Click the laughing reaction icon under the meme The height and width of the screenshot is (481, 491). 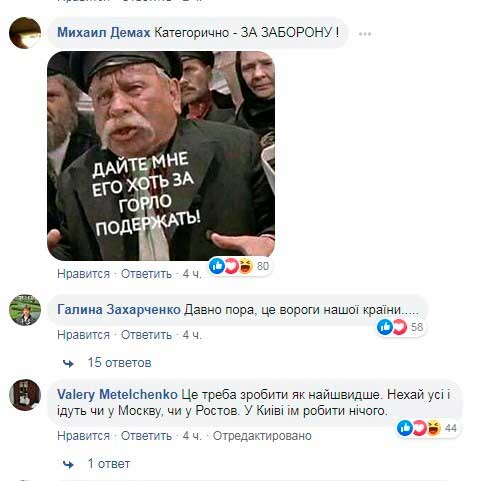click(x=246, y=266)
